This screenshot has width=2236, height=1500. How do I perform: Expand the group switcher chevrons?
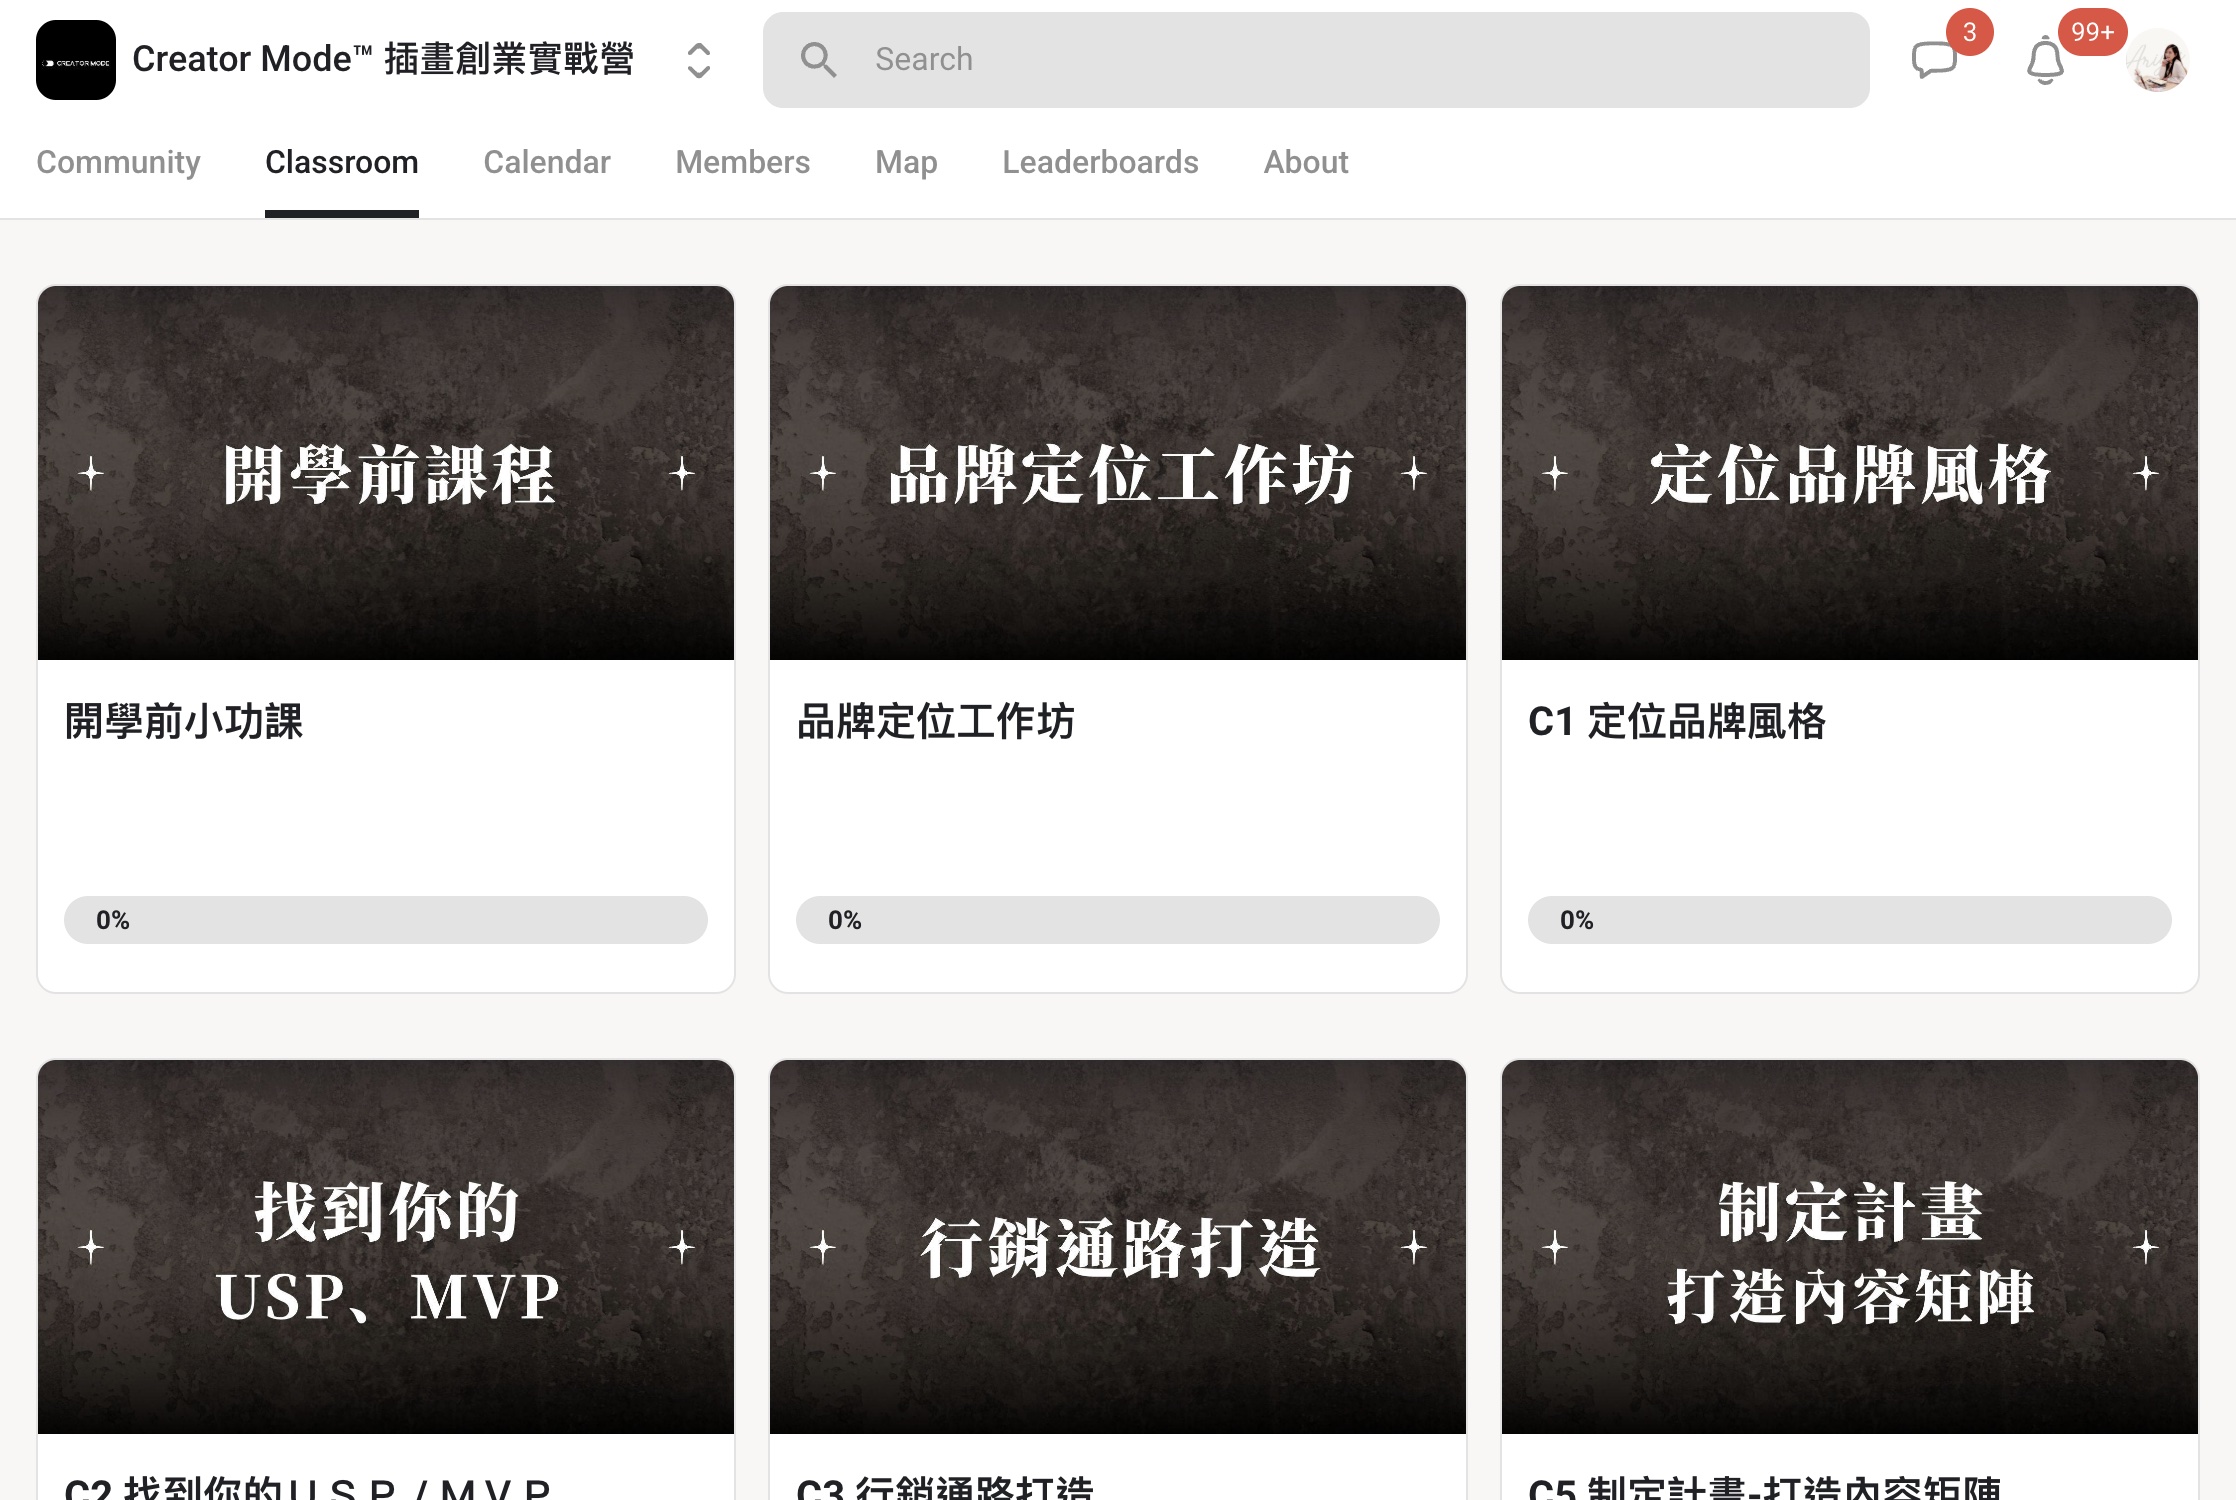[x=698, y=60]
